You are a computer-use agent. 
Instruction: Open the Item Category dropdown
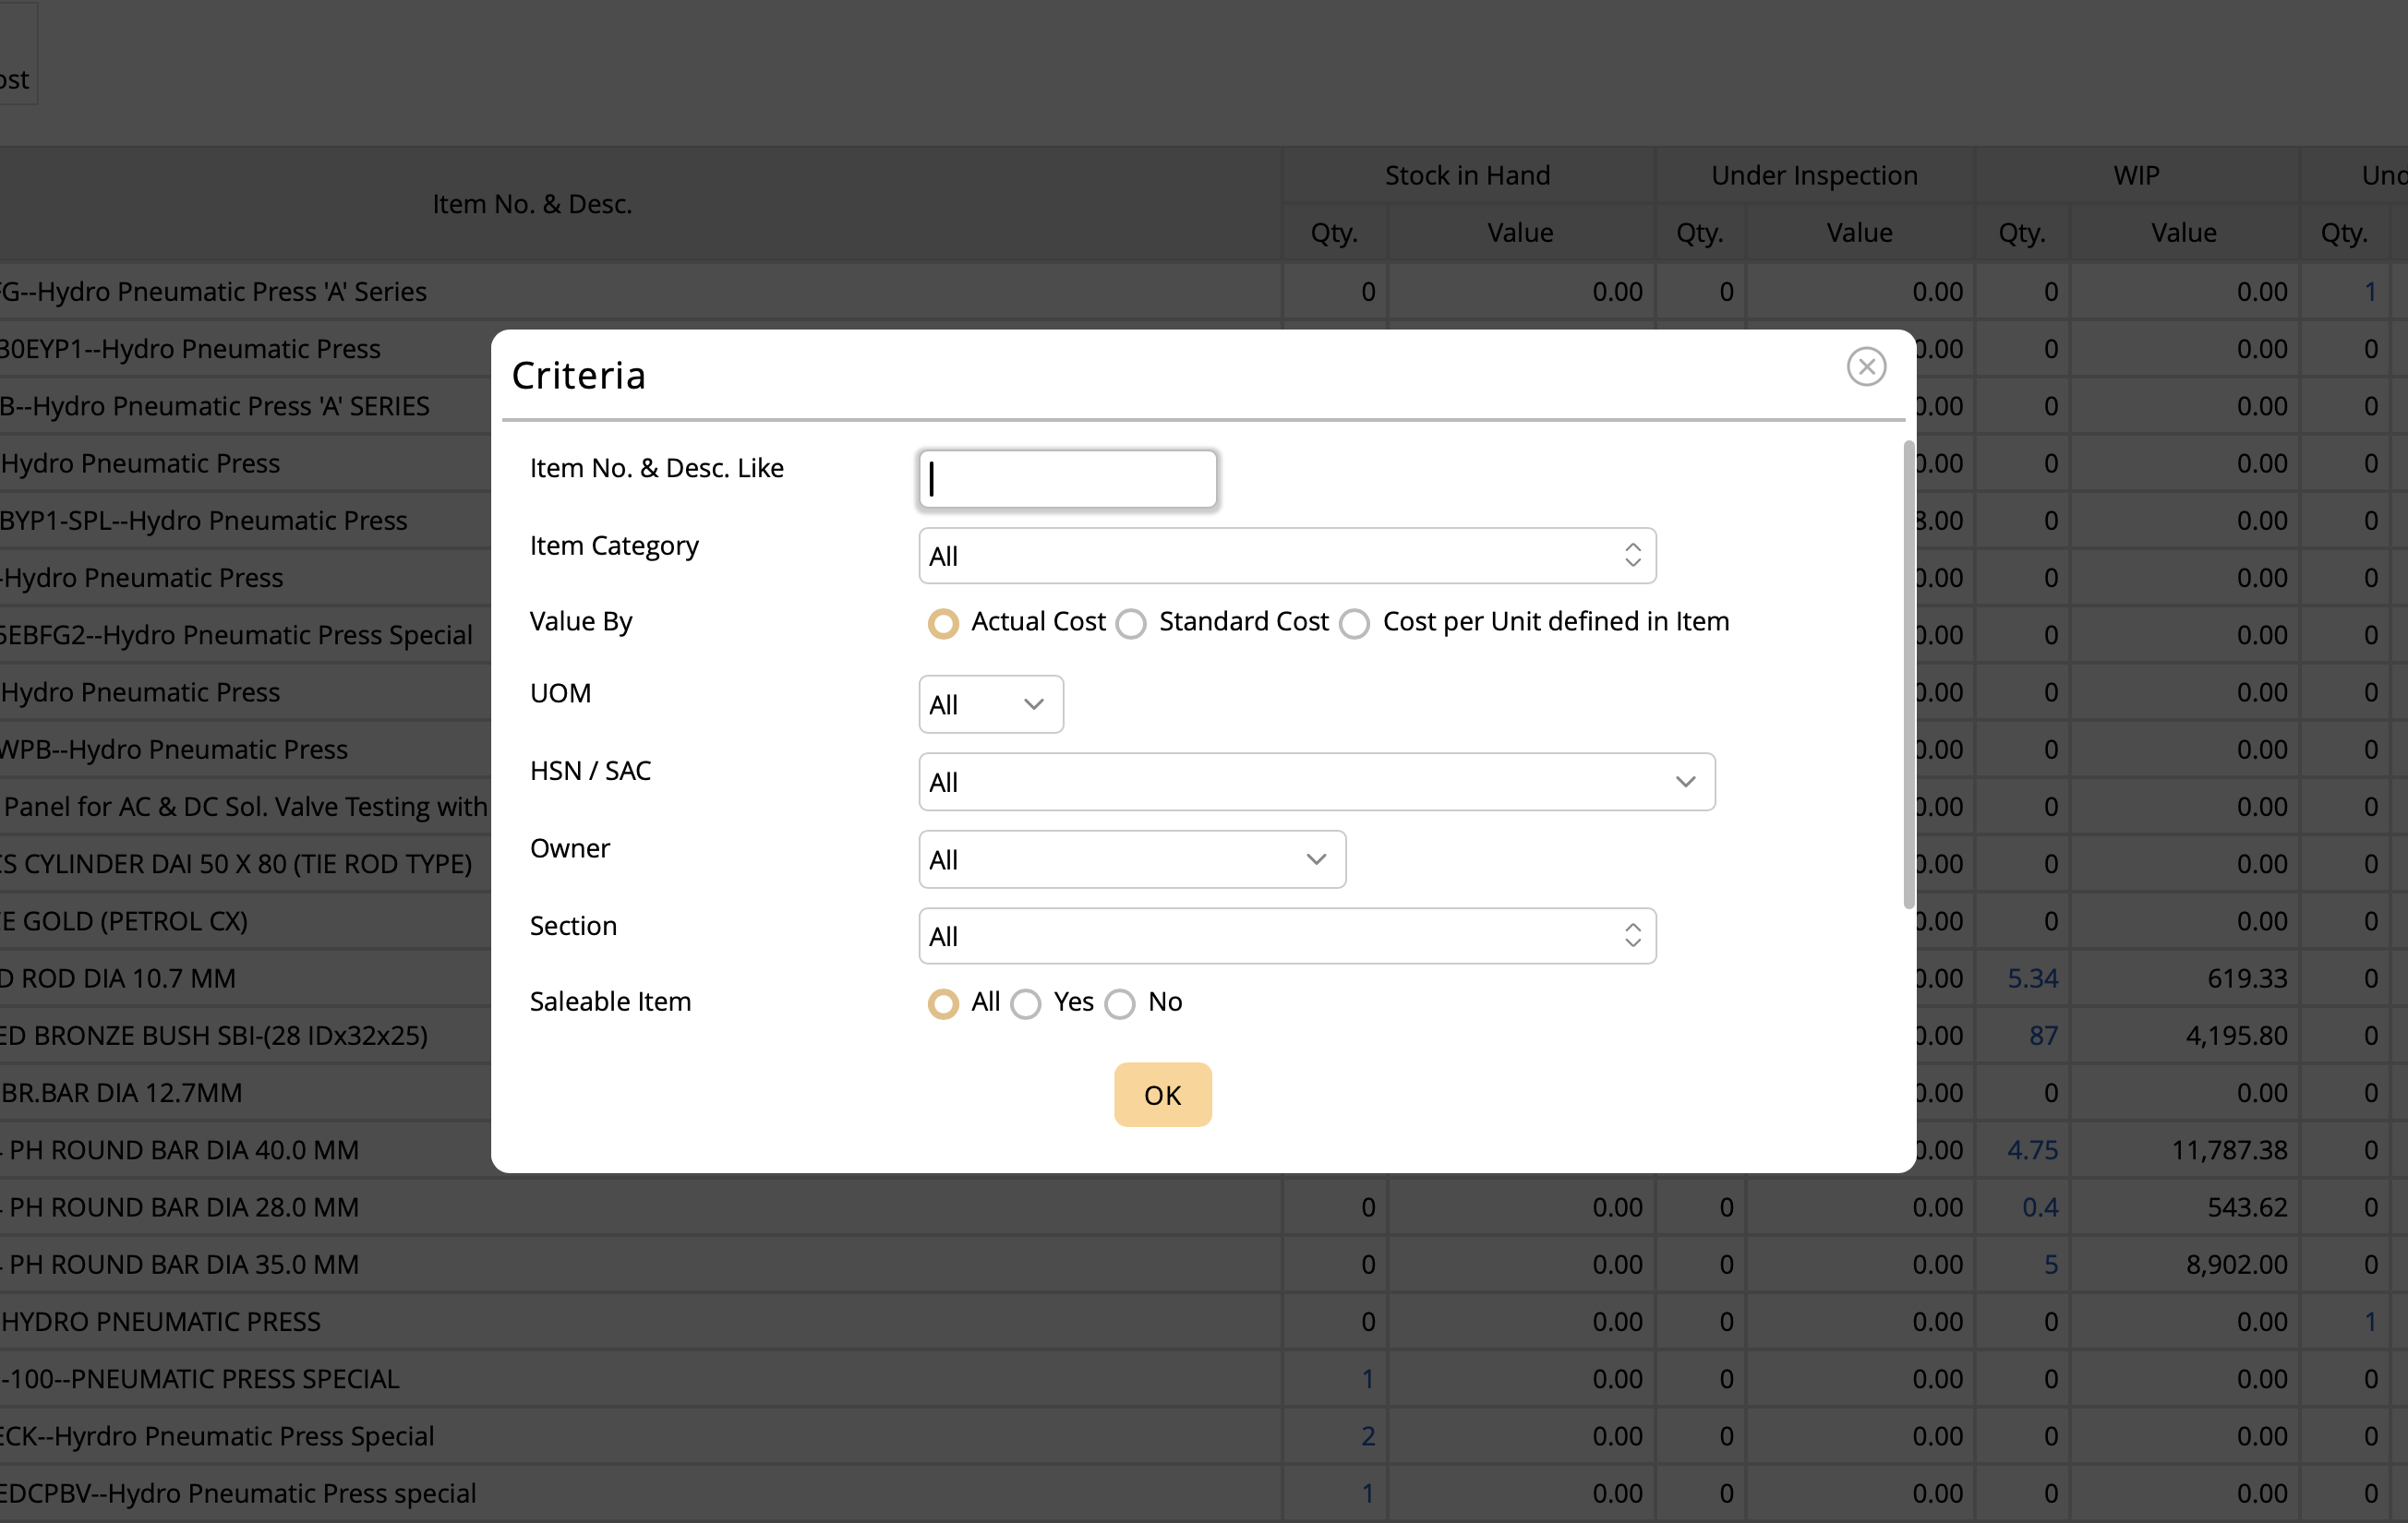pos(1287,556)
